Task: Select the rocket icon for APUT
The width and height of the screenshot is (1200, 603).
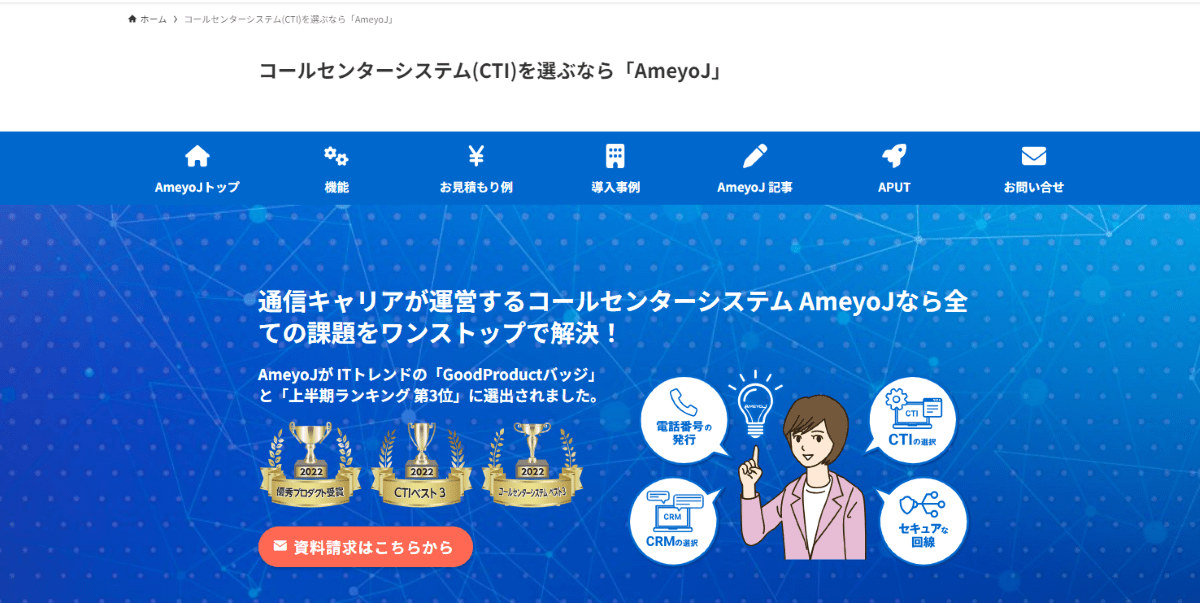Action: [x=894, y=156]
